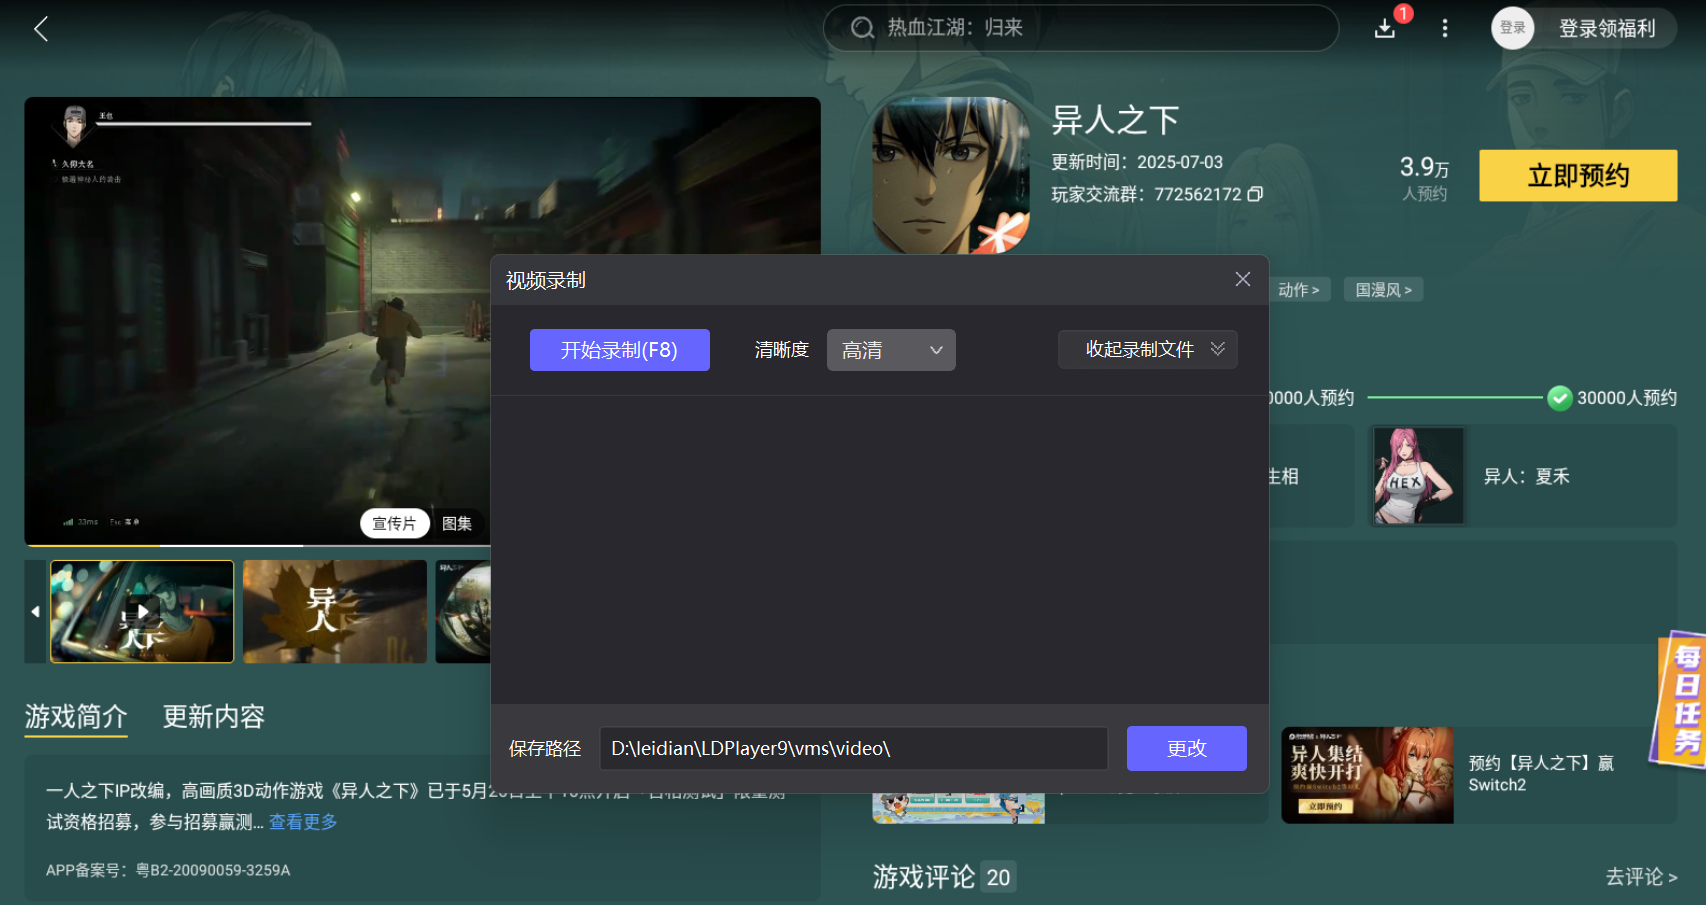Click 去评论 to write a review
The height and width of the screenshot is (905, 1706).
pyautogui.click(x=1641, y=877)
